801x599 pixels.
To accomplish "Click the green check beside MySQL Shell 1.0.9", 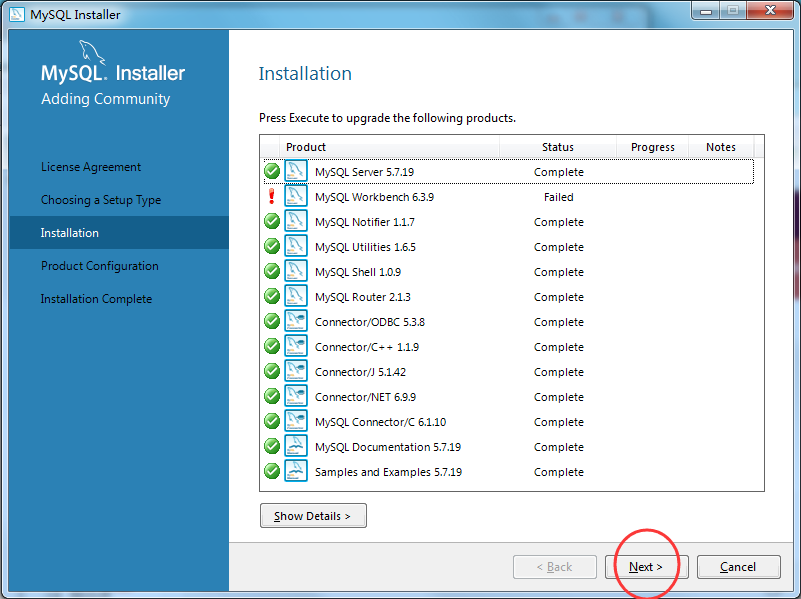I will coord(272,271).
